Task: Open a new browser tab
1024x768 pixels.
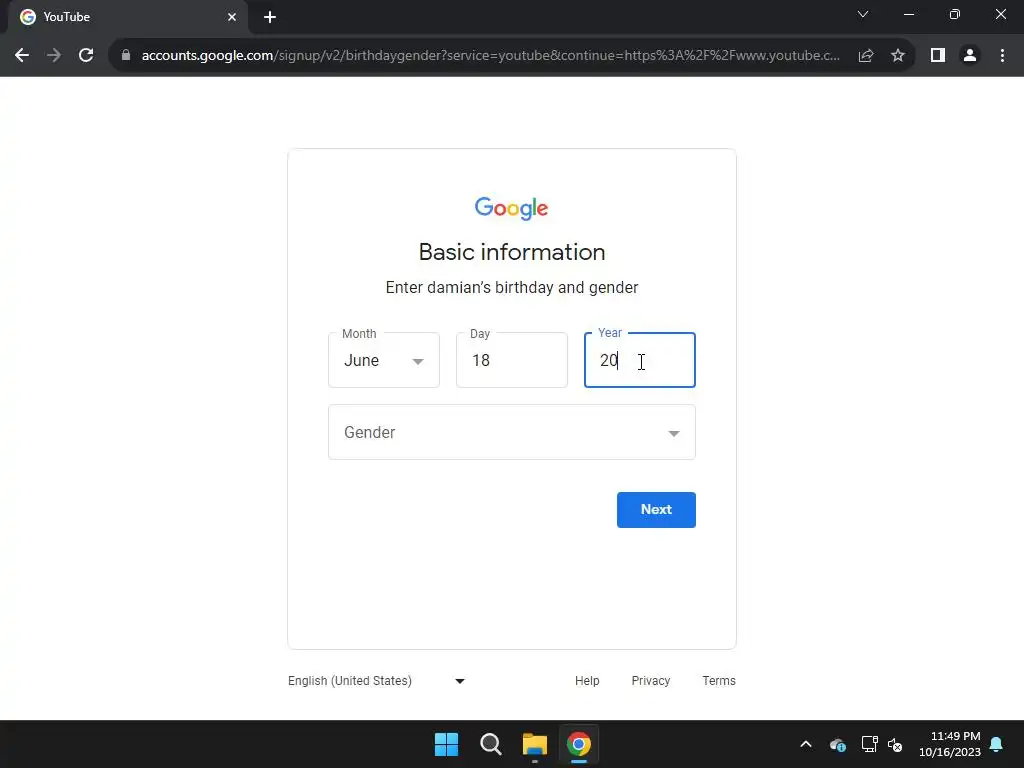Action: click(x=270, y=17)
